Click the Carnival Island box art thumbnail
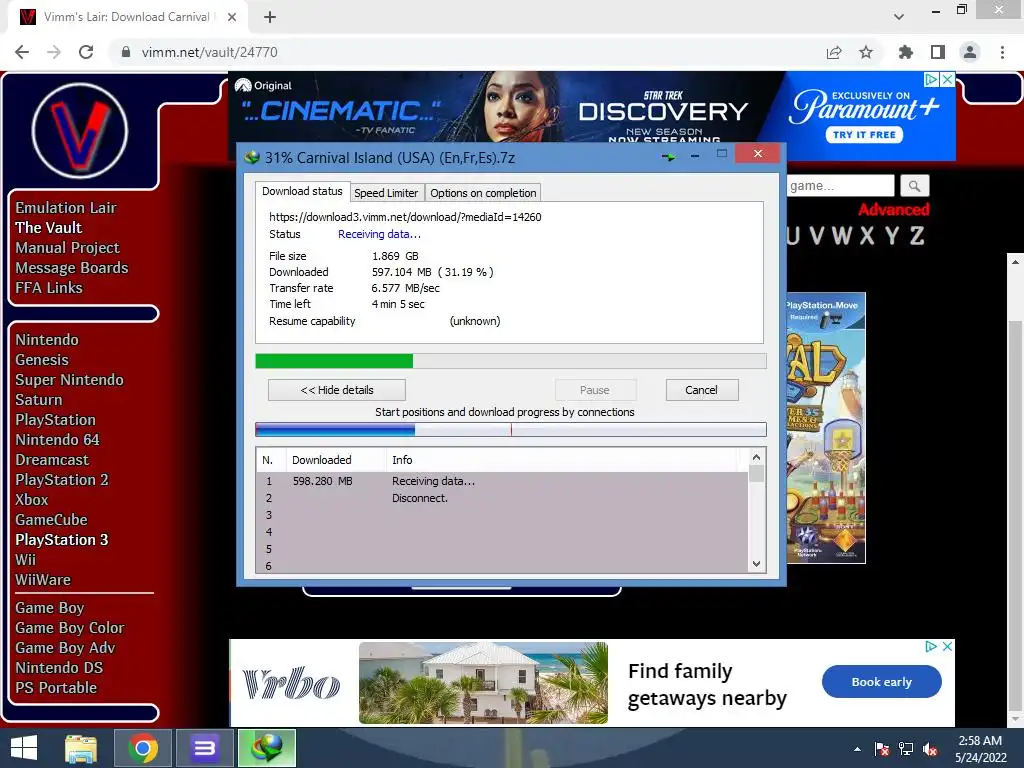The width and height of the screenshot is (1024, 768). pos(826,428)
